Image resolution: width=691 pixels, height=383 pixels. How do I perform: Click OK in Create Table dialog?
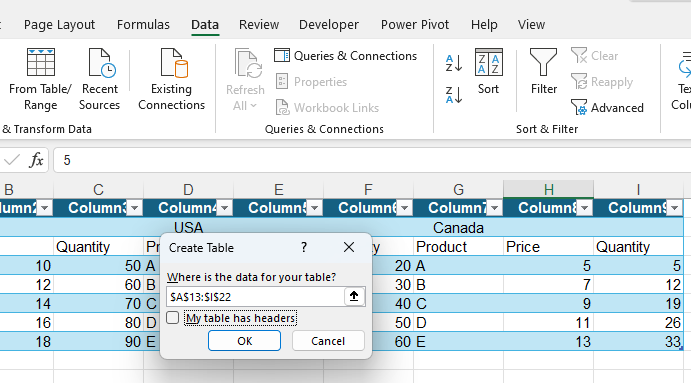[x=245, y=341]
